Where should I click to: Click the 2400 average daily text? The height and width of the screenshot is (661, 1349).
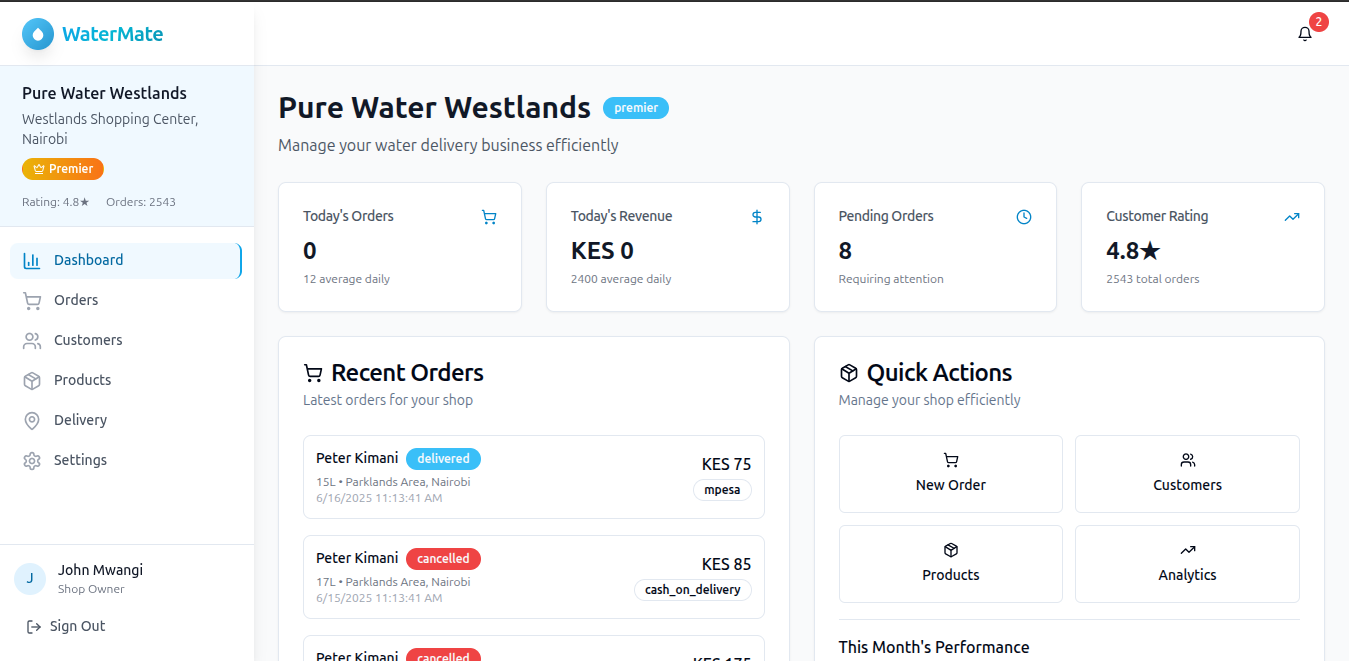[x=621, y=279]
